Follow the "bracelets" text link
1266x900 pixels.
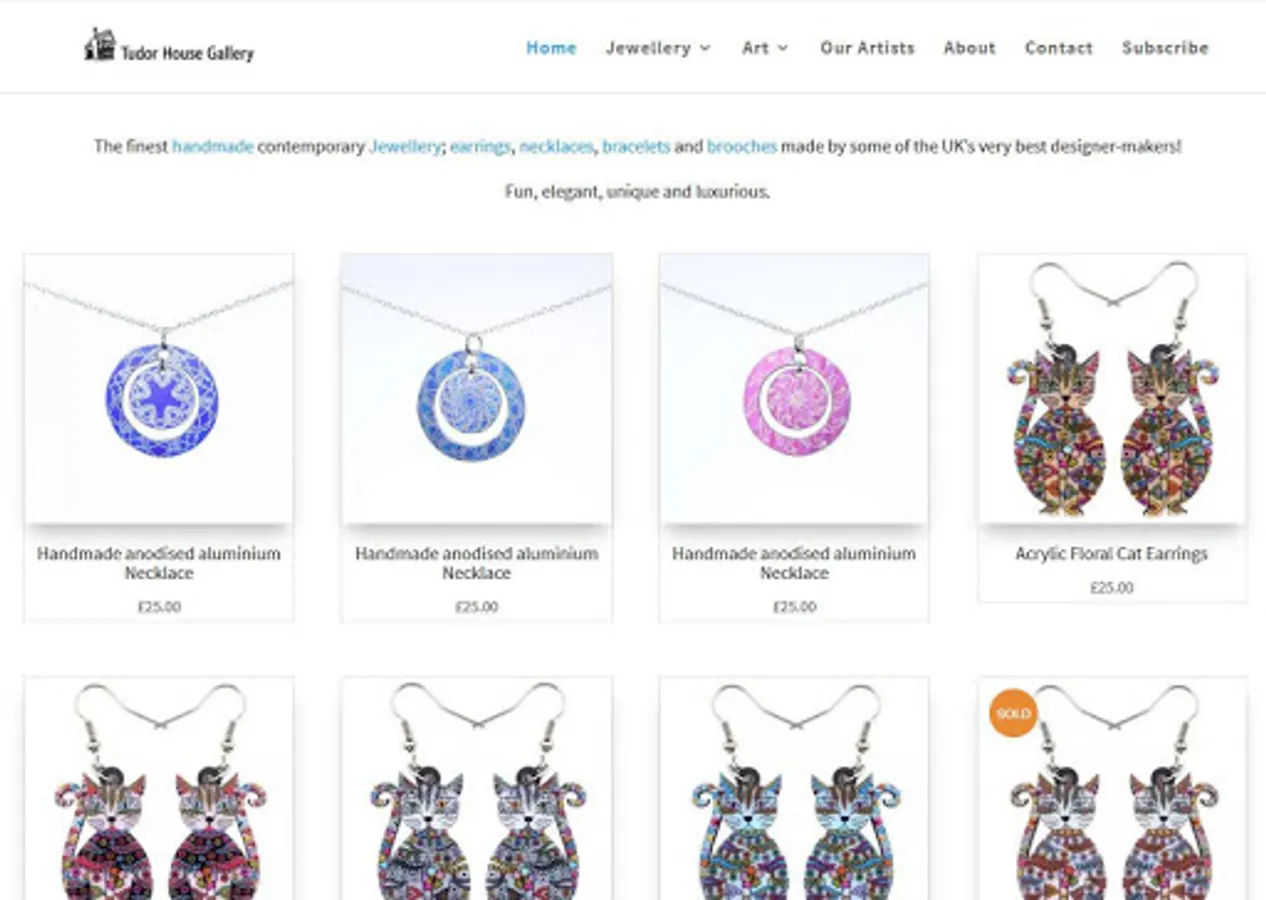pyautogui.click(x=636, y=146)
